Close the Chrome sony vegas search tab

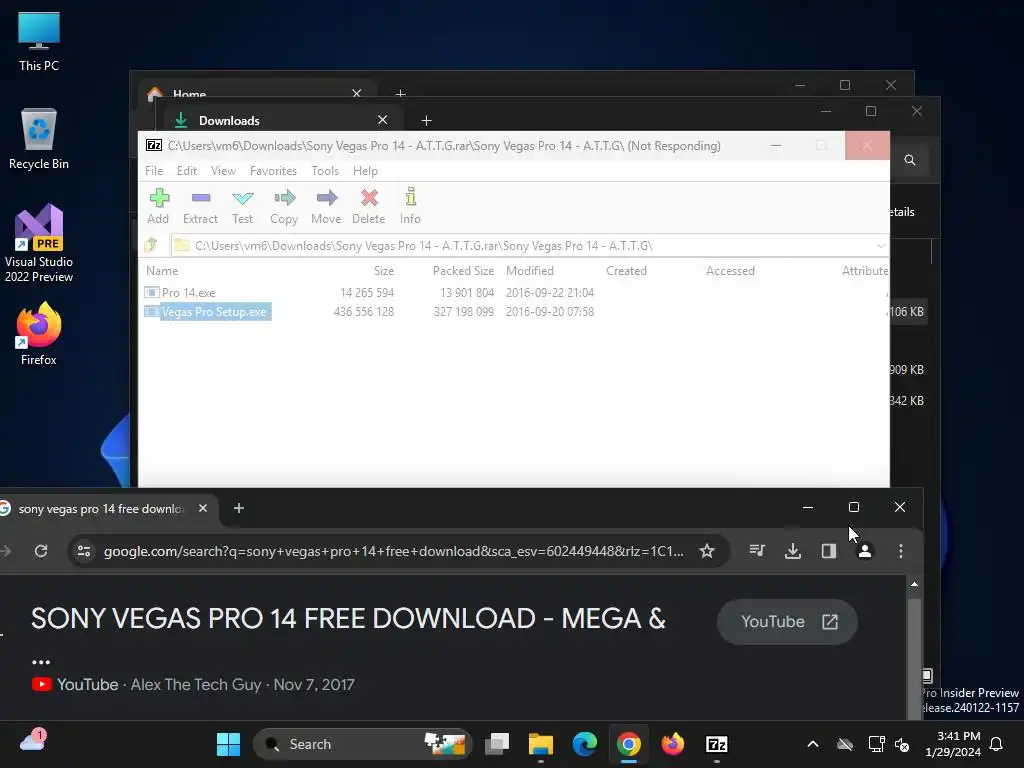(203, 508)
